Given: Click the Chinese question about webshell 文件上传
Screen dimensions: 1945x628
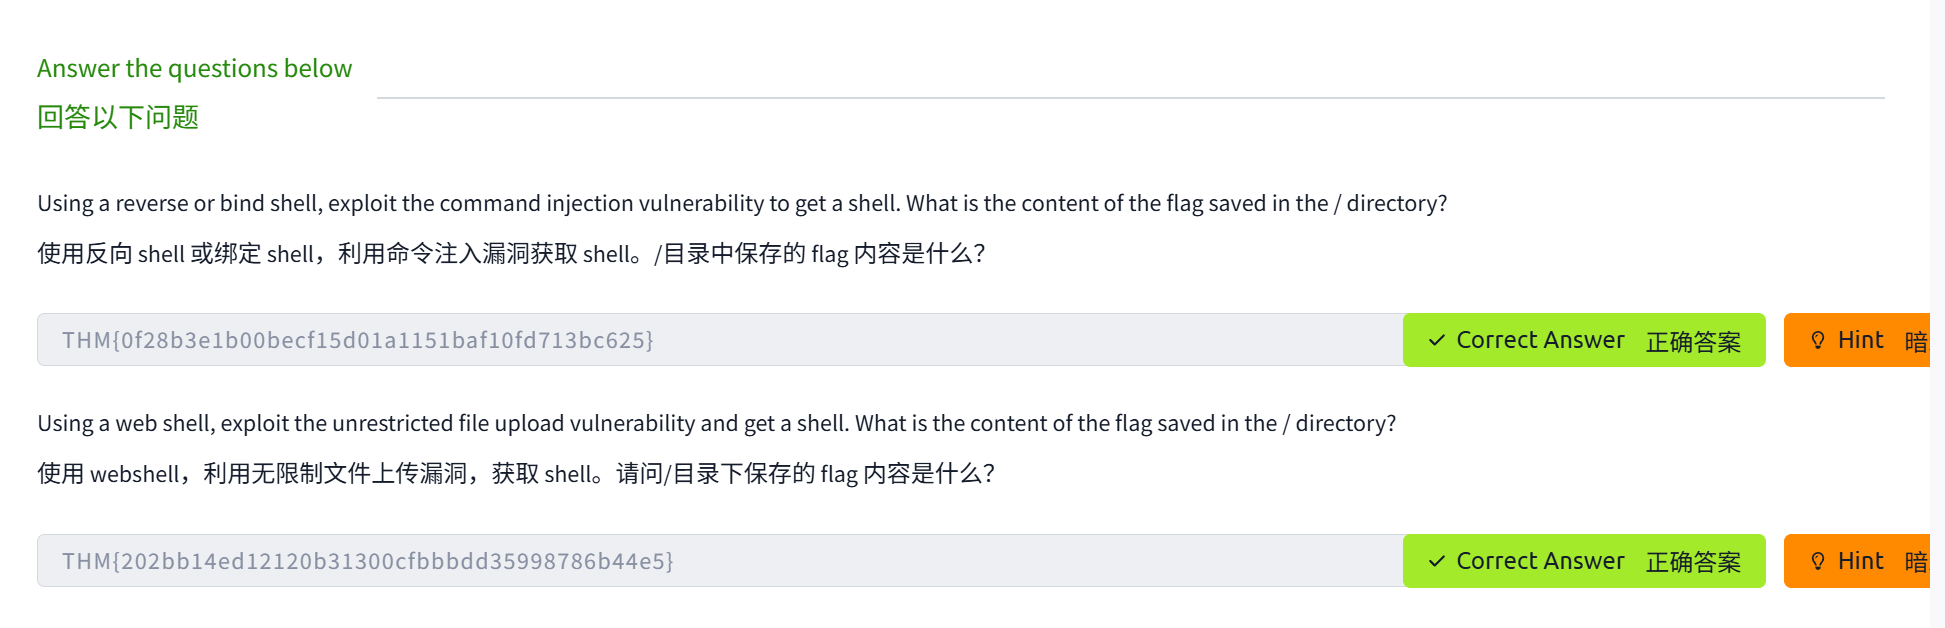Looking at the screenshot, I should (x=516, y=474).
